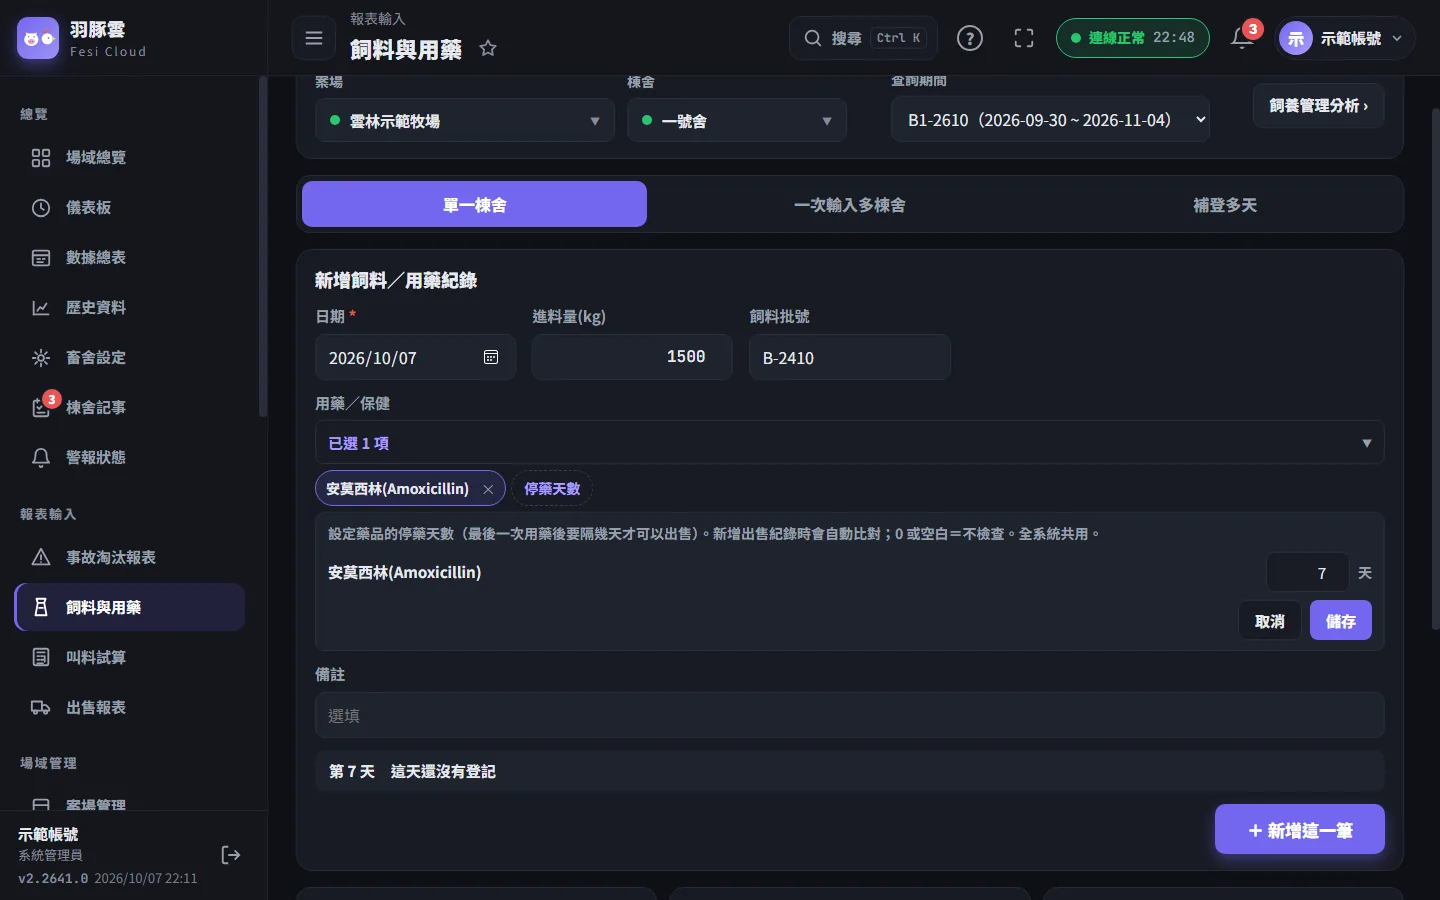This screenshot has height=900, width=1440.
Task: Toggle the 停藥天數 chip
Action: coord(552,489)
